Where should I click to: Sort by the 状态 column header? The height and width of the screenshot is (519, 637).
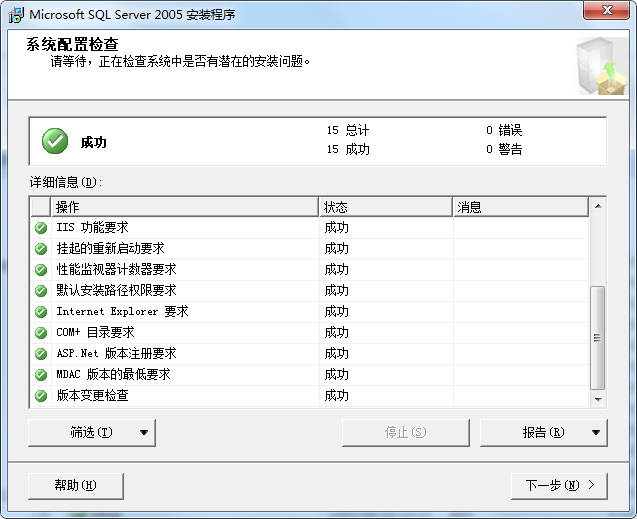tap(386, 207)
